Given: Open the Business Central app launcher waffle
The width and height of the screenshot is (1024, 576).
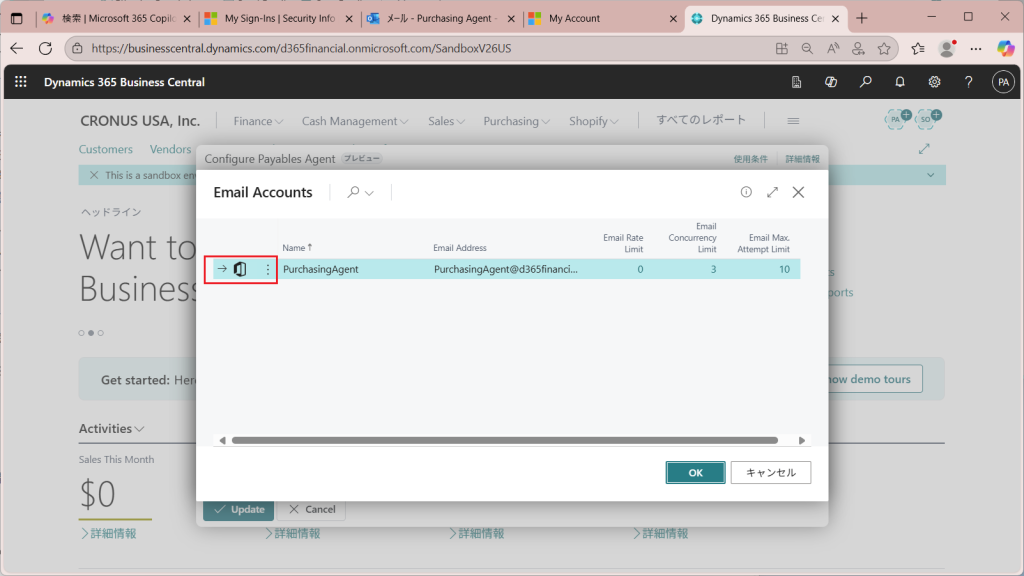Looking at the screenshot, I should [21, 82].
